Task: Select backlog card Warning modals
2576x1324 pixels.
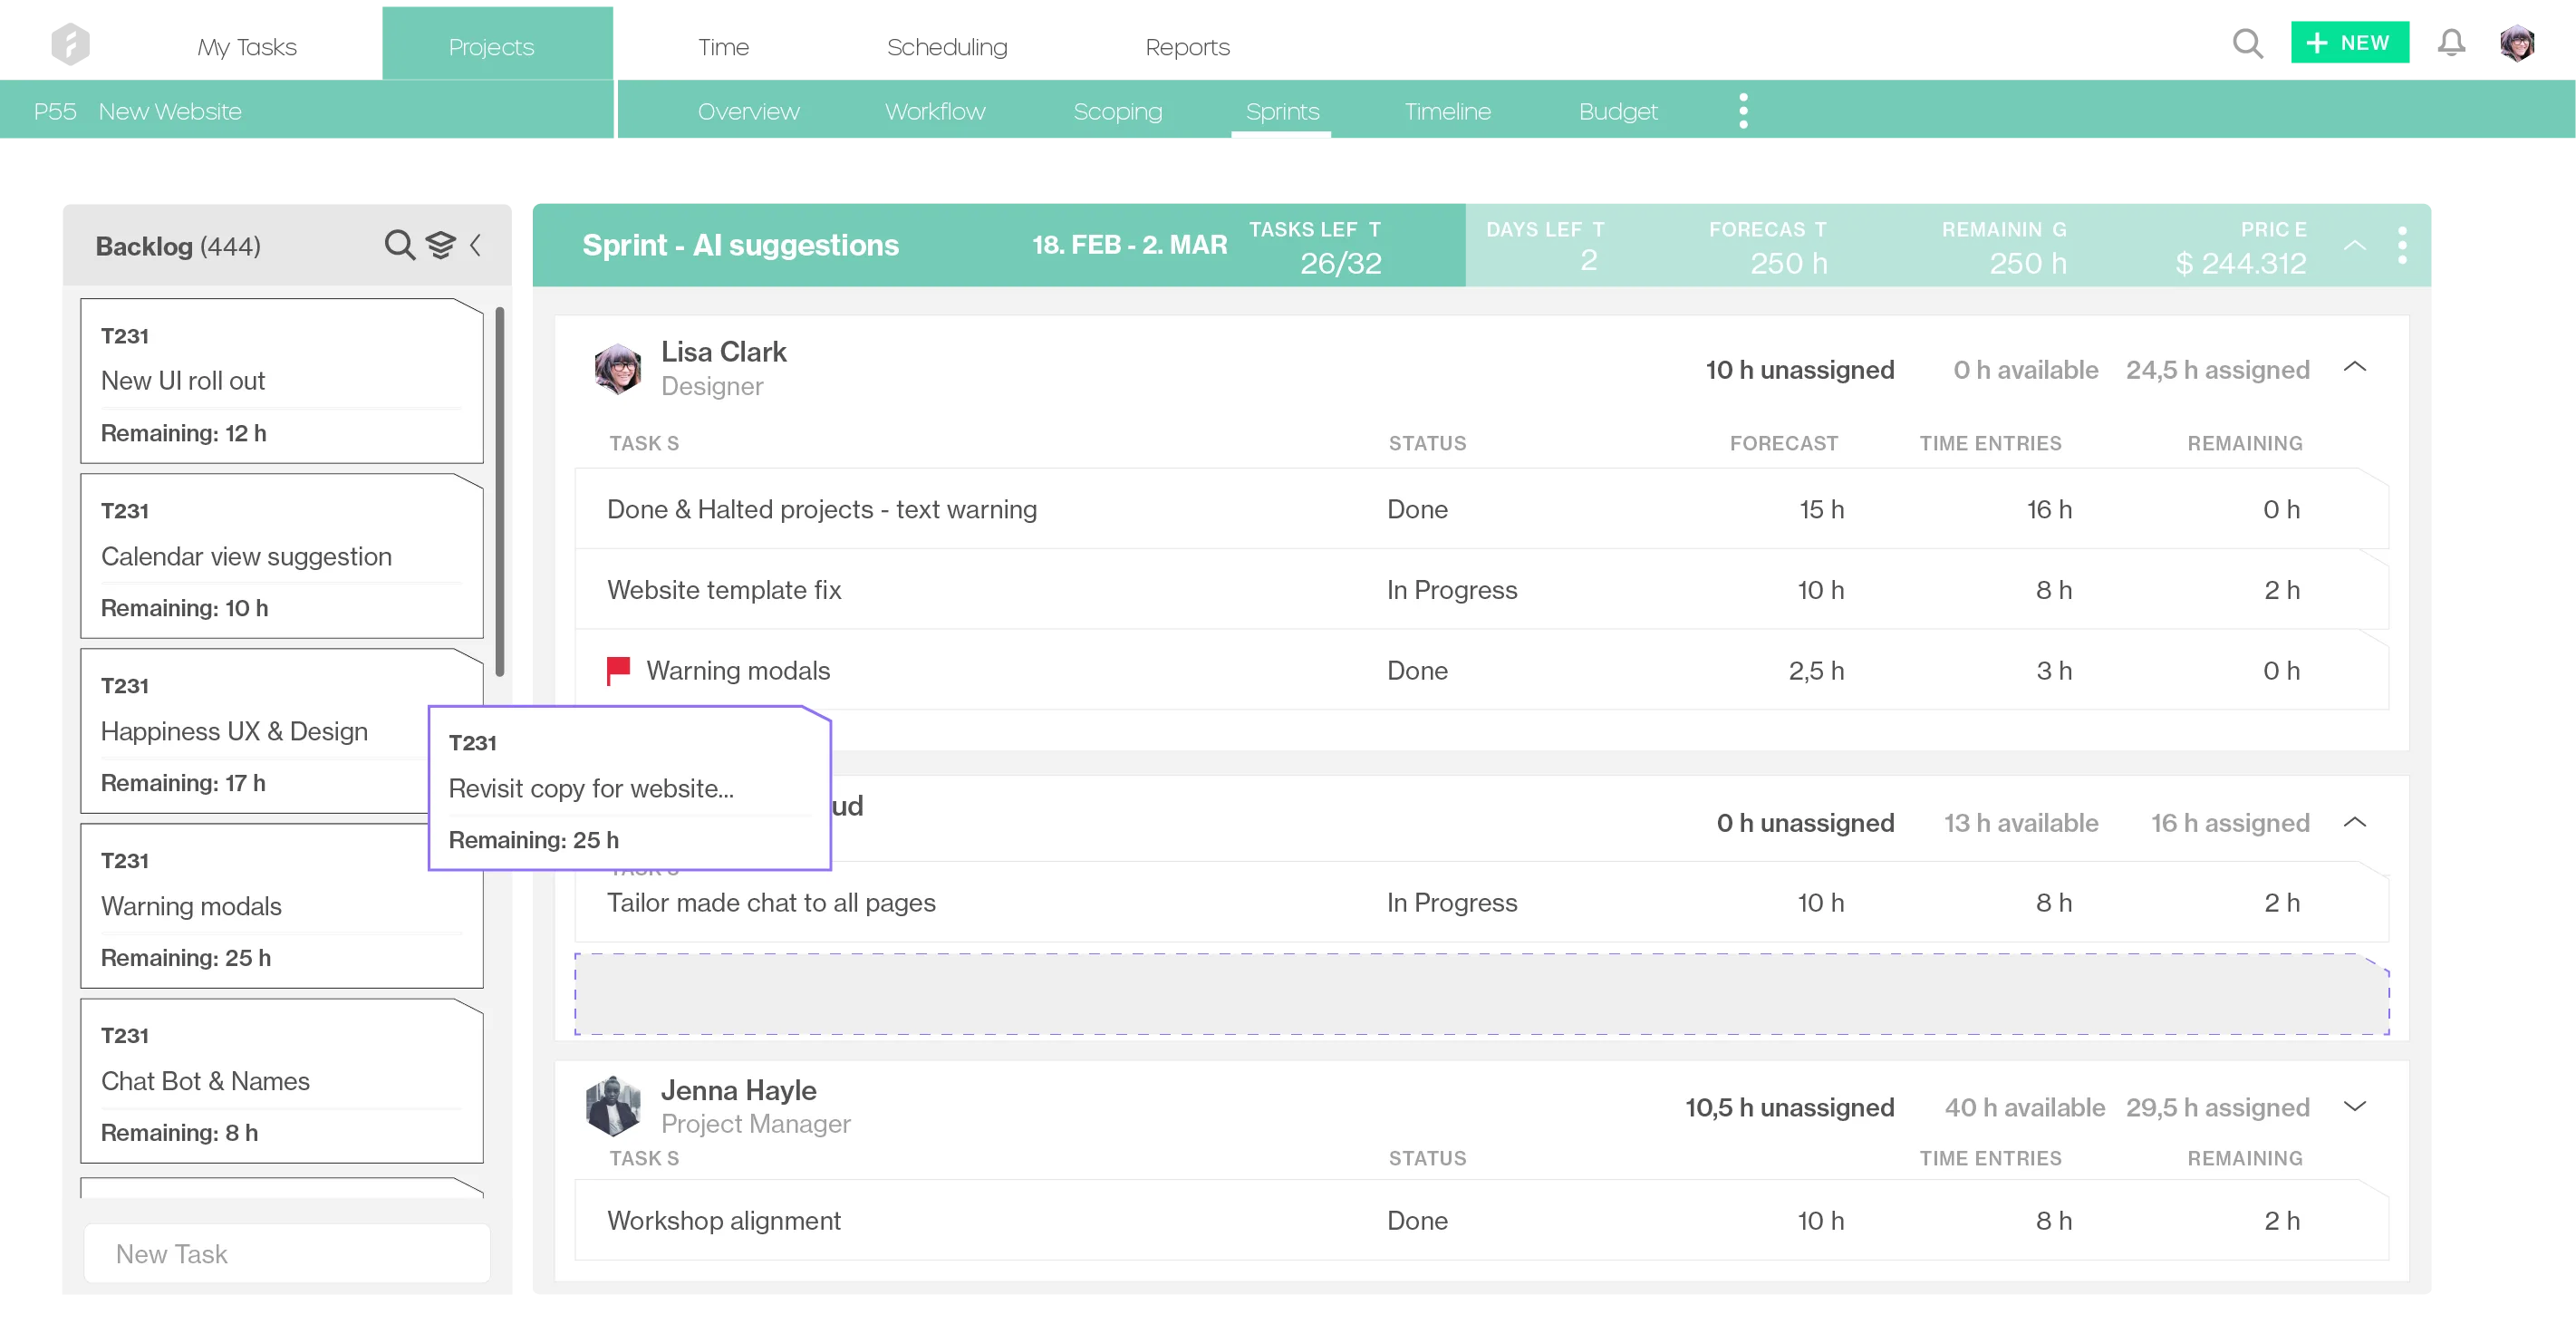Action: coord(282,906)
